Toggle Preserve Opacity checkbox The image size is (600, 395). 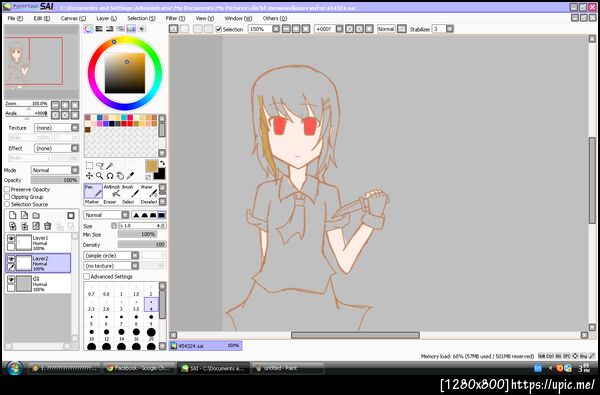point(7,189)
